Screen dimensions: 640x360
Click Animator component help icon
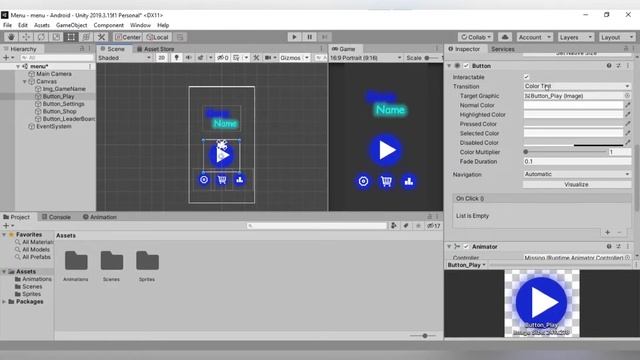coord(609,247)
